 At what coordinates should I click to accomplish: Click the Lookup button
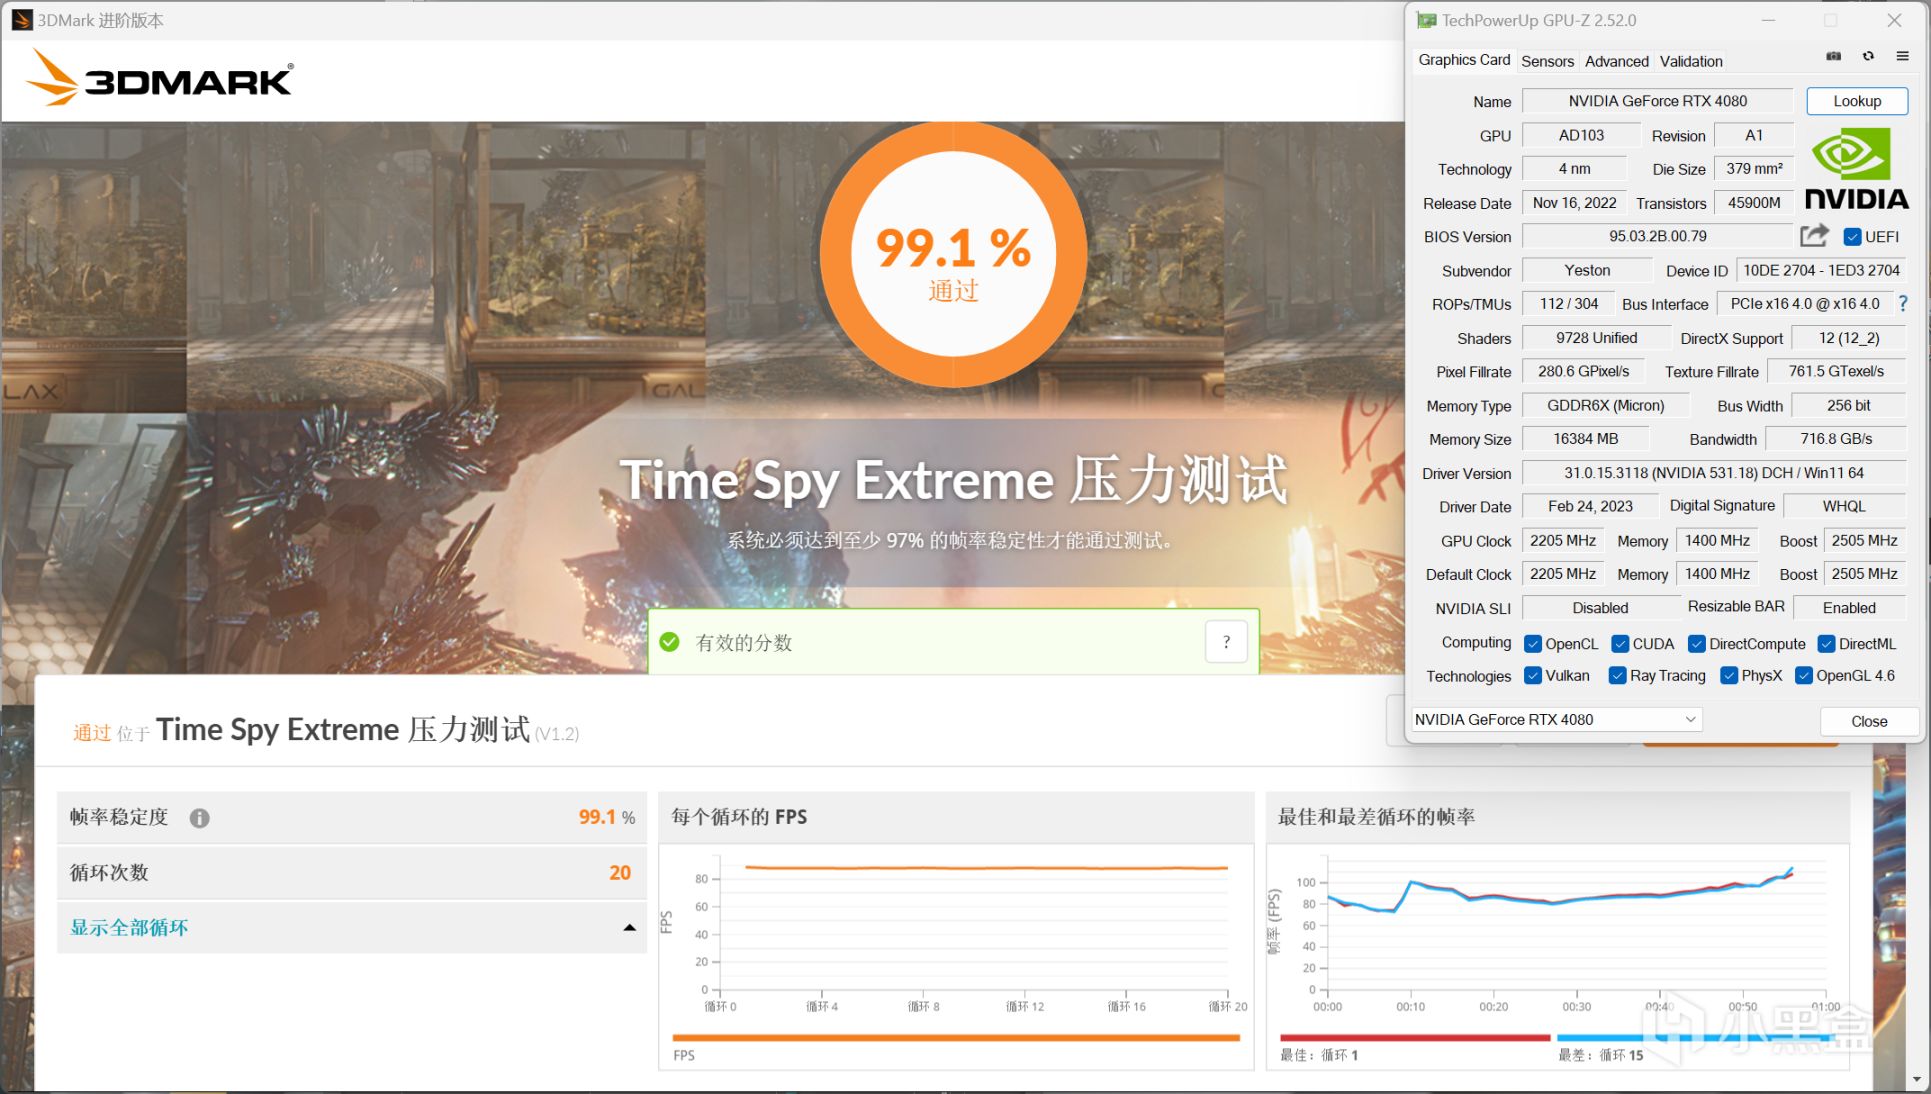1856,101
